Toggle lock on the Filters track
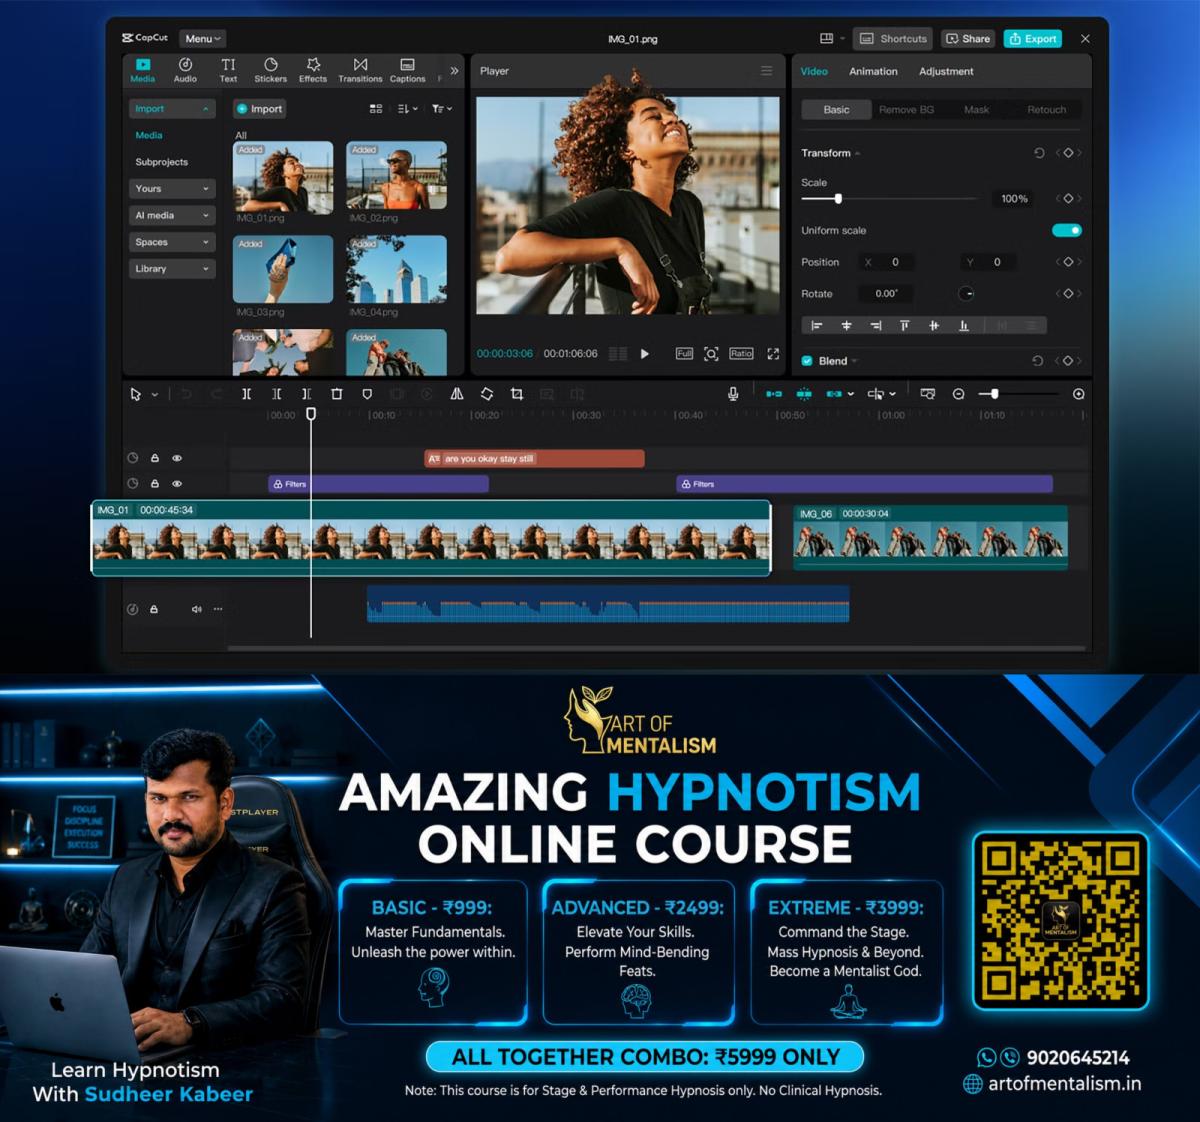 155,484
